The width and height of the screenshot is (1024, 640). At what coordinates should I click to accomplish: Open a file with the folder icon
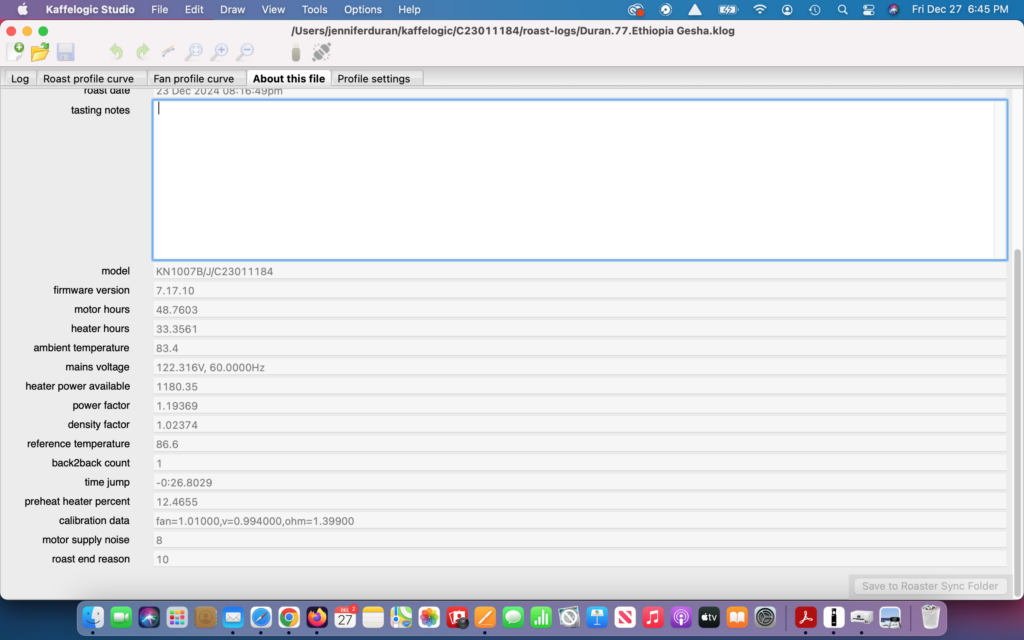(x=40, y=52)
